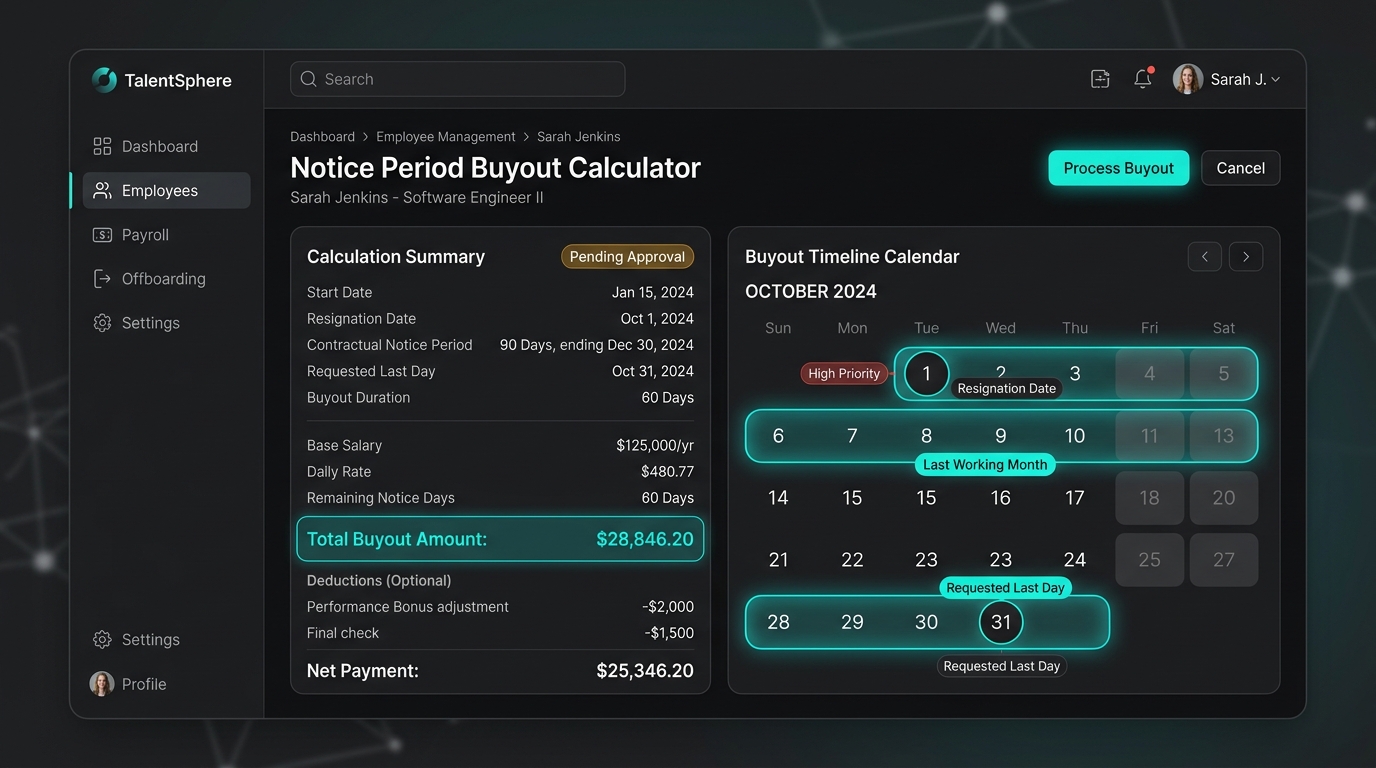Image resolution: width=1376 pixels, height=768 pixels.
Task: Go to next calendar month
Action: click(1246, 257)
